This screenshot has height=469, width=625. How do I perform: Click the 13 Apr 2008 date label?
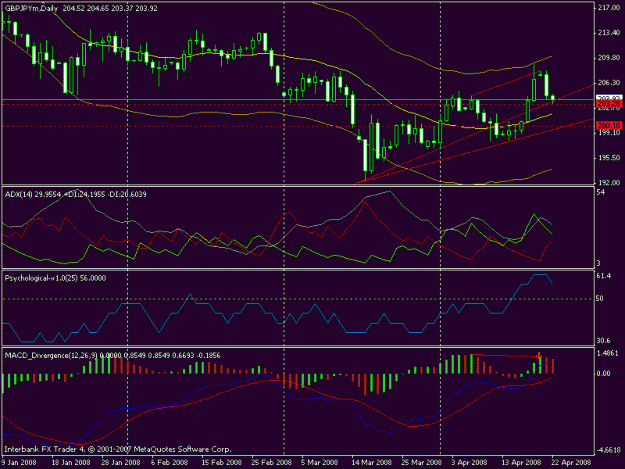[x=521, y=462]
